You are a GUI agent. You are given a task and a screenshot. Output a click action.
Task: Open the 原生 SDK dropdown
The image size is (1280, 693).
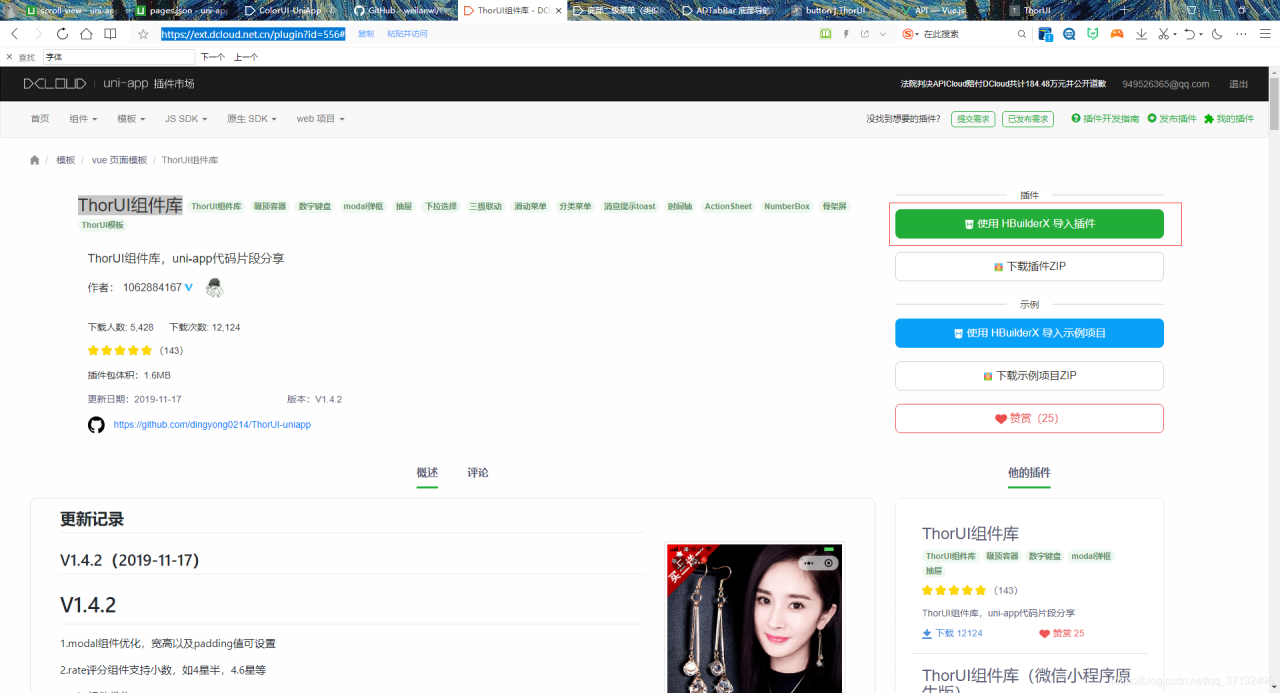coord(251,119)
